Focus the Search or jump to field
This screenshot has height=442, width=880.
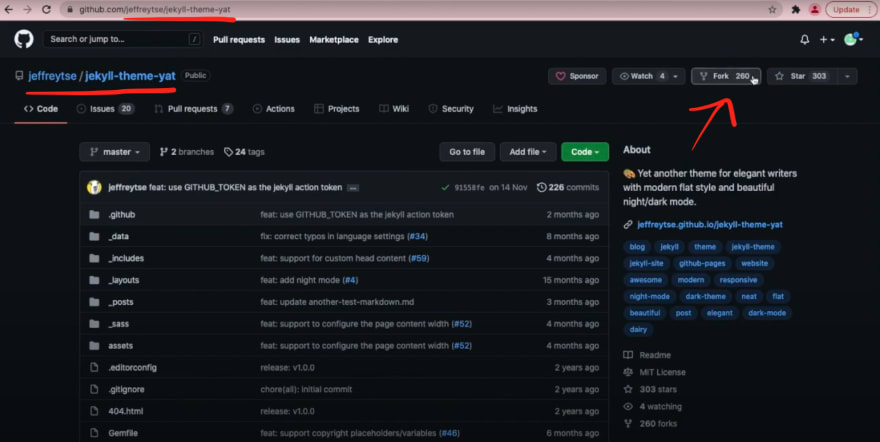pos(123,39)
